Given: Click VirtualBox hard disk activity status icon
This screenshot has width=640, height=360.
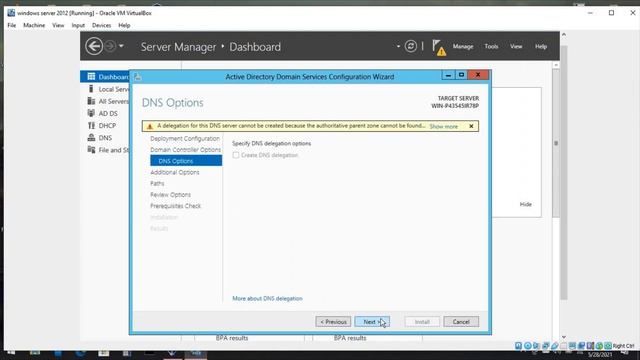Looking at the screenshot, I should (x=518, y=346).
